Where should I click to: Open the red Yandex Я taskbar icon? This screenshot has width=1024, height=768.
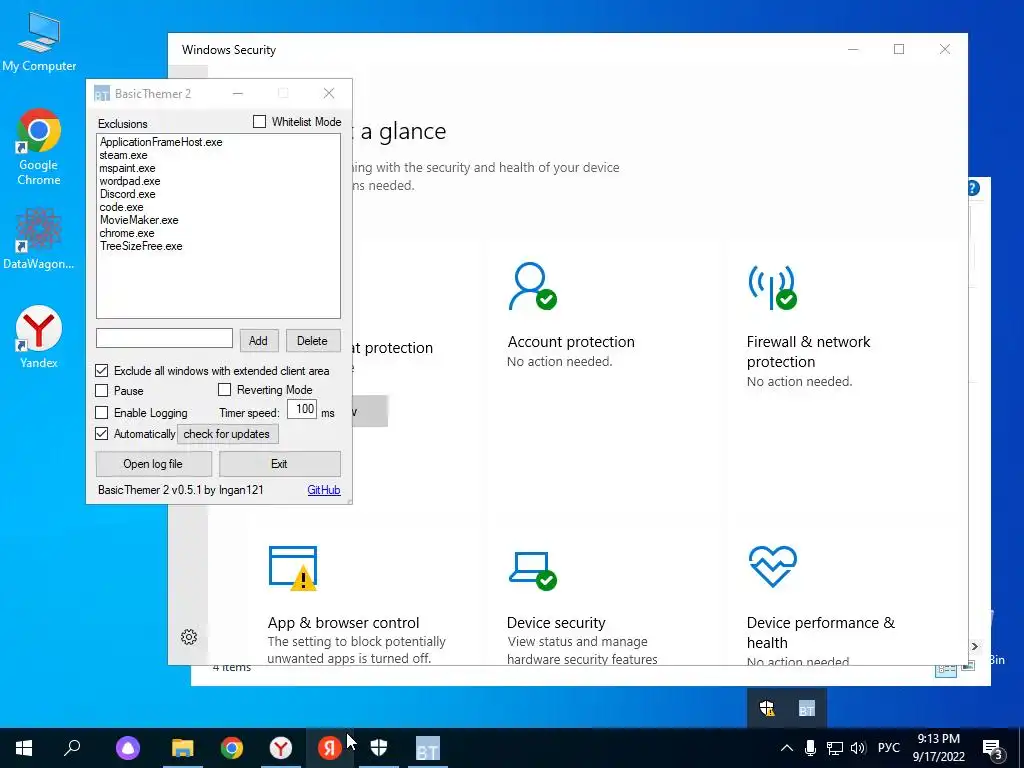coord(330,748)
